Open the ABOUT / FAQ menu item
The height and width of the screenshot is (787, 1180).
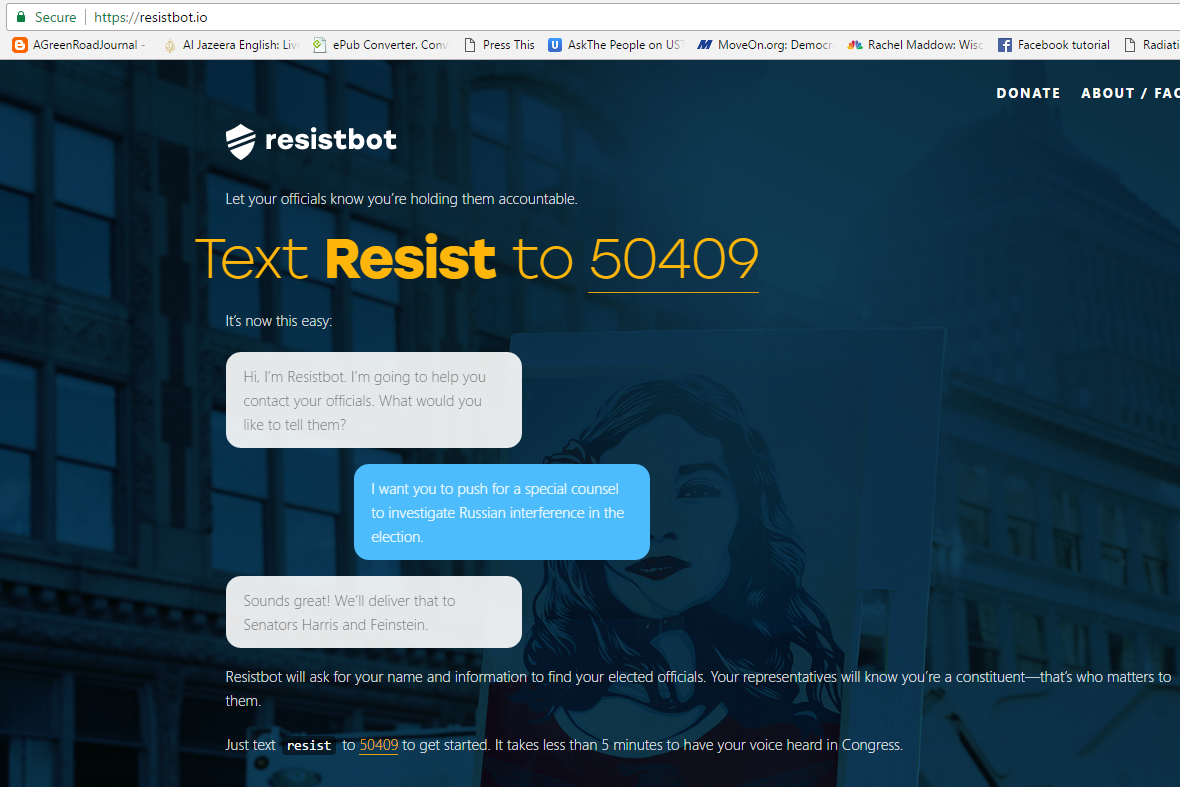point(1130,93)
